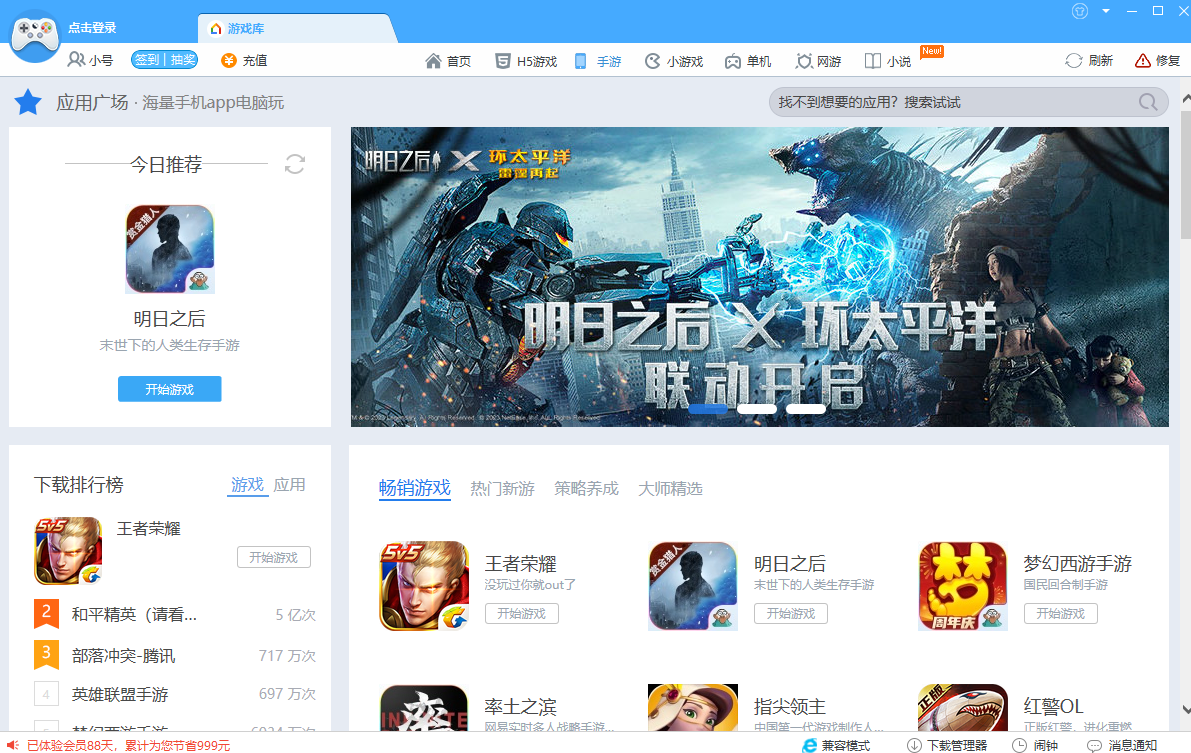Click the 充值 recharge coin icon
The height and width of the screenshot is (753, 1191).
coord(228,60)
